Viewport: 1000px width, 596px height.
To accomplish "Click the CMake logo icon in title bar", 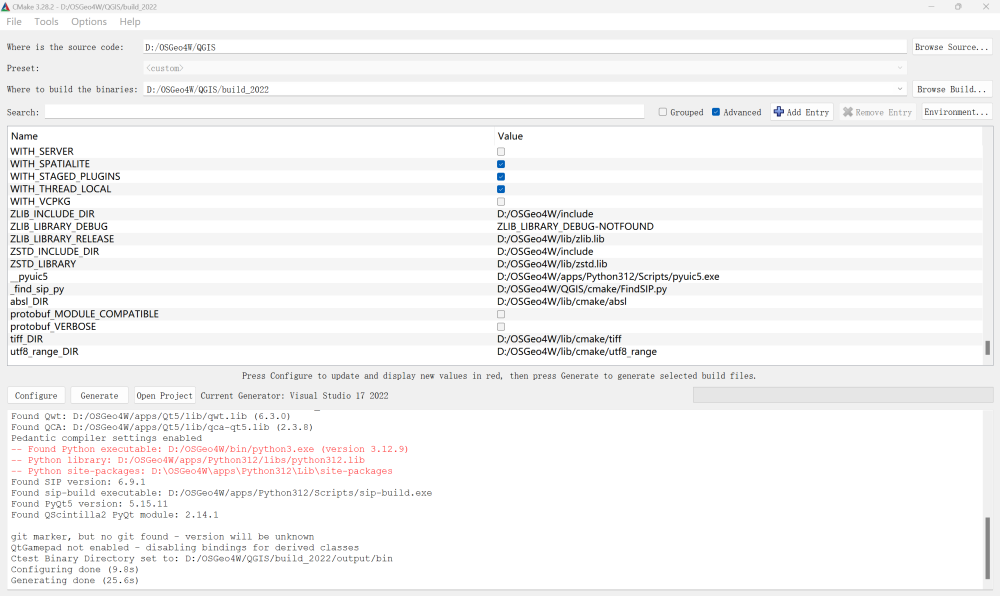I will 6,6.
